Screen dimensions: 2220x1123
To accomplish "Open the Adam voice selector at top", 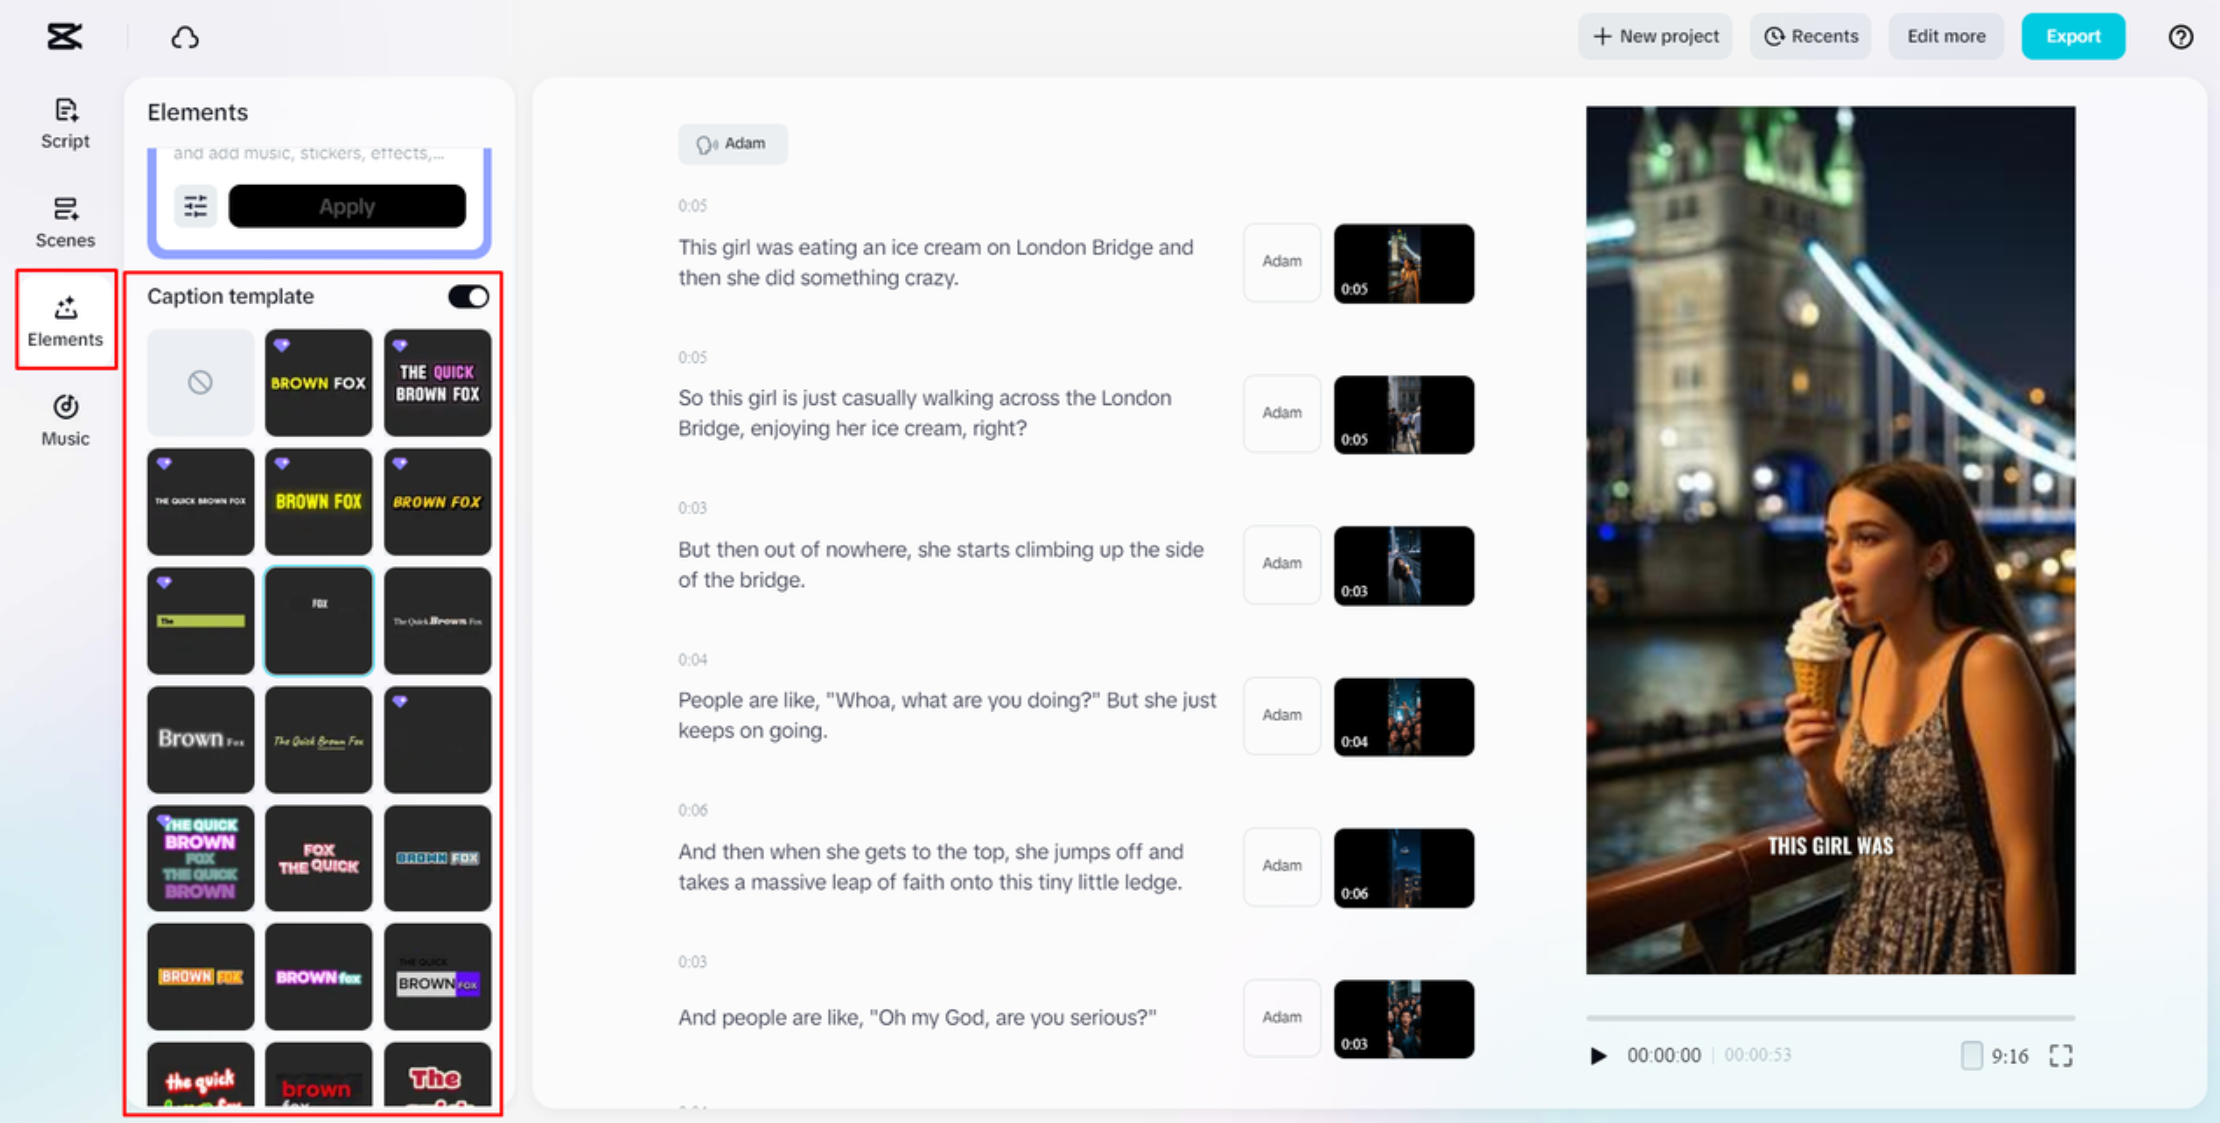I will pyautogui.click(x=732, y=144).
